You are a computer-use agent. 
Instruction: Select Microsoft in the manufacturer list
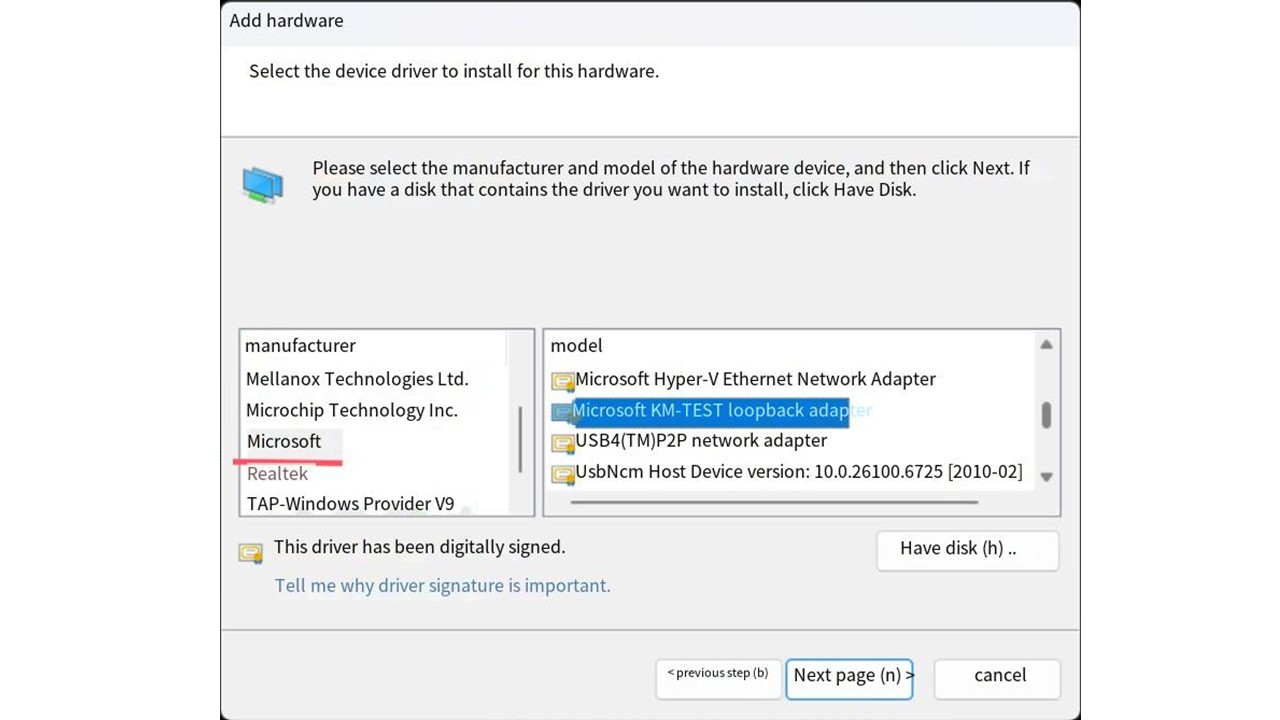pos(284,441)
